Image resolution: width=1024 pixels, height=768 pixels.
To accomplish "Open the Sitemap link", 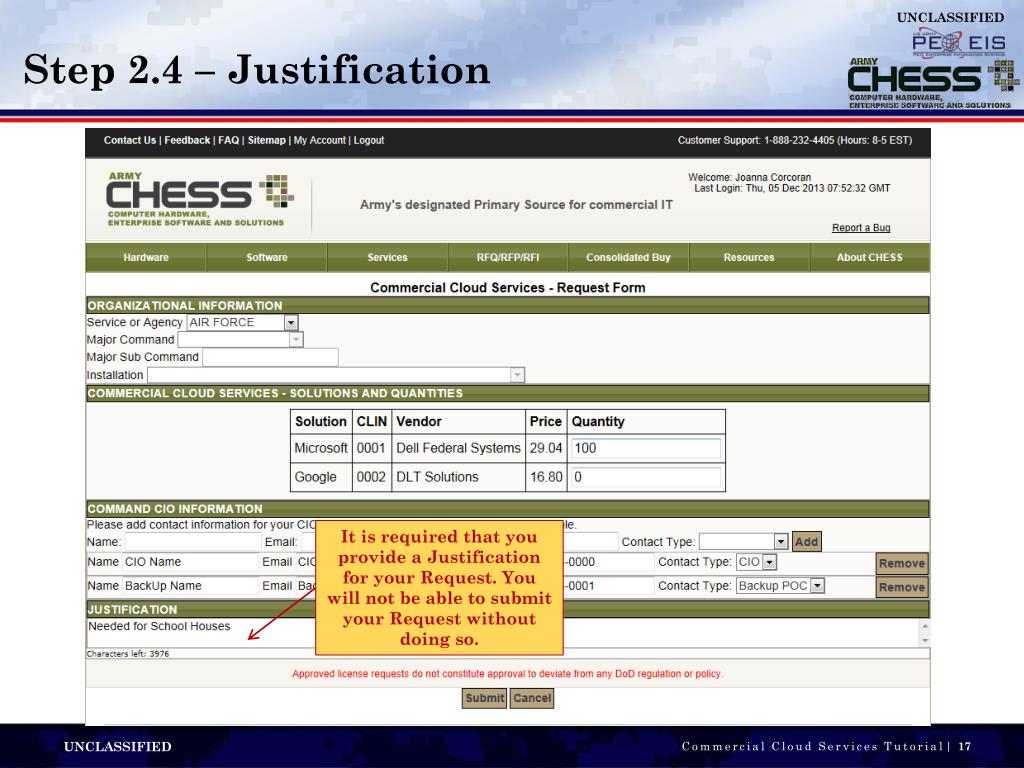I will coord(266,140).
